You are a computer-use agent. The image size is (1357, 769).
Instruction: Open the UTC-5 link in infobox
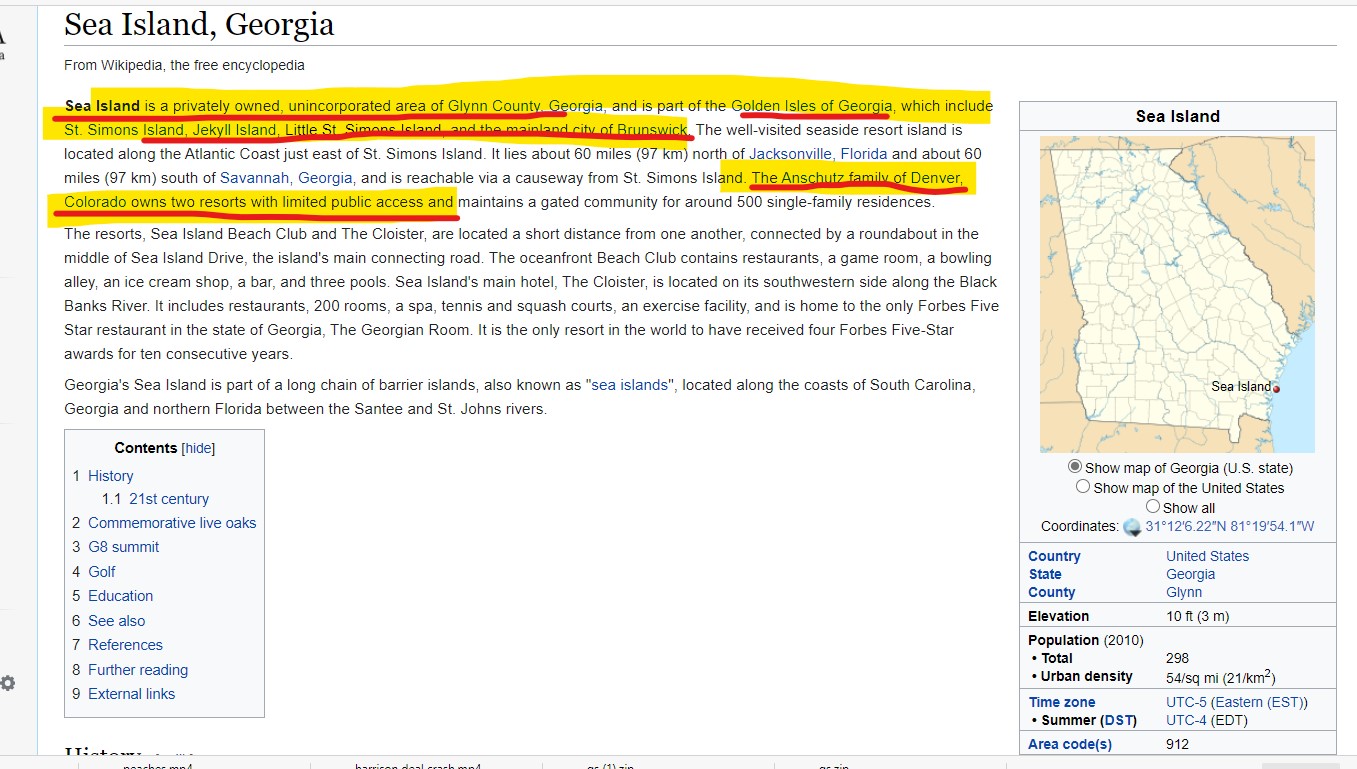click(1186, 702)
